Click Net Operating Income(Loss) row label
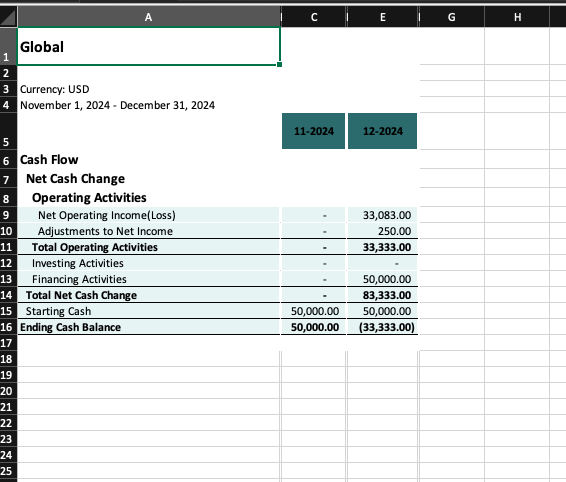Image resolution: width=566 pixels, height=482 pixels. click(107, 215)
